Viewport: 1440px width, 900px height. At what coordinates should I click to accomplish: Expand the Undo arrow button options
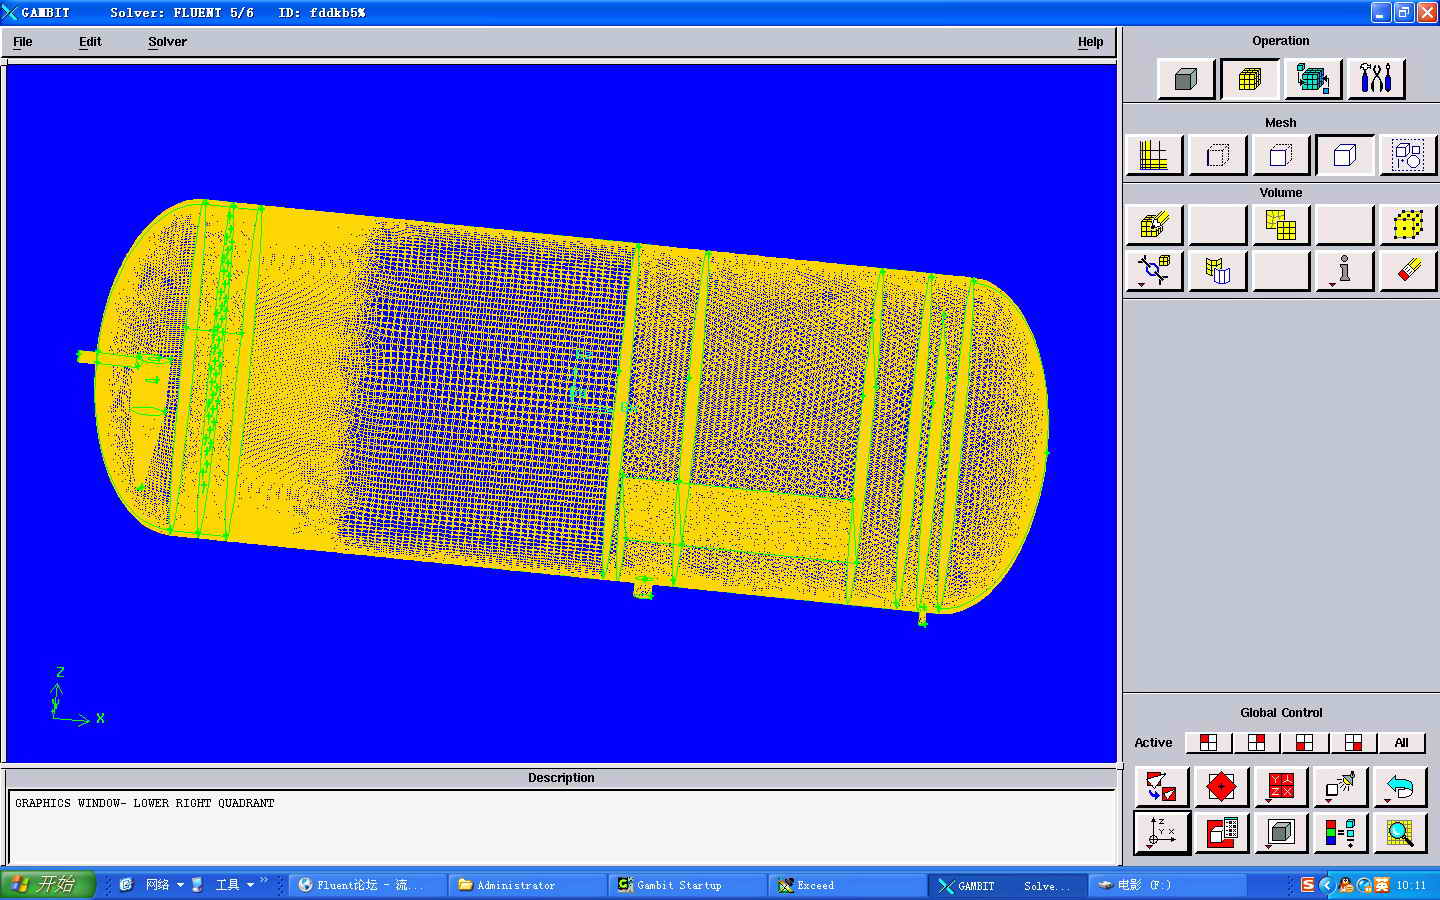point(1400,787)
